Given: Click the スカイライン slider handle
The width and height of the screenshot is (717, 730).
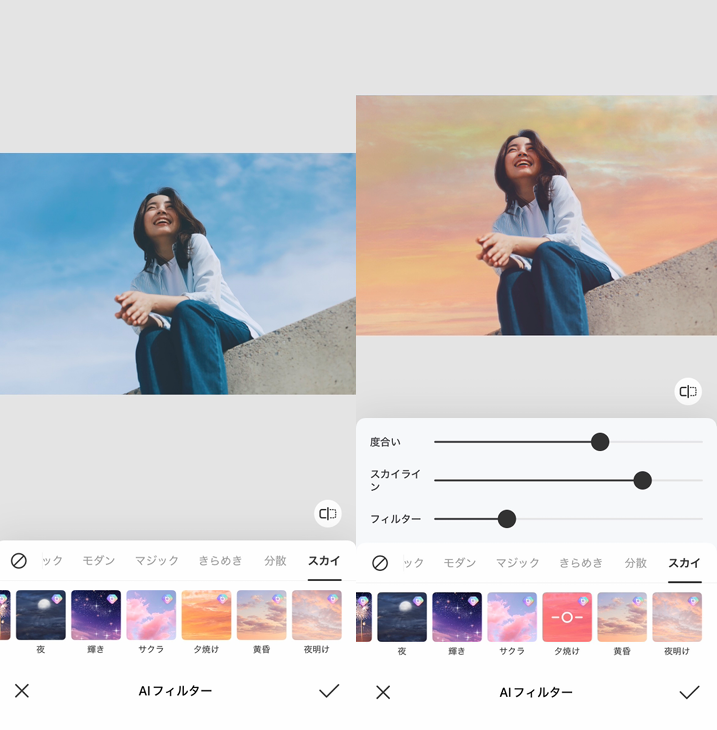Looking at the screenshot, I should [643, 480].
